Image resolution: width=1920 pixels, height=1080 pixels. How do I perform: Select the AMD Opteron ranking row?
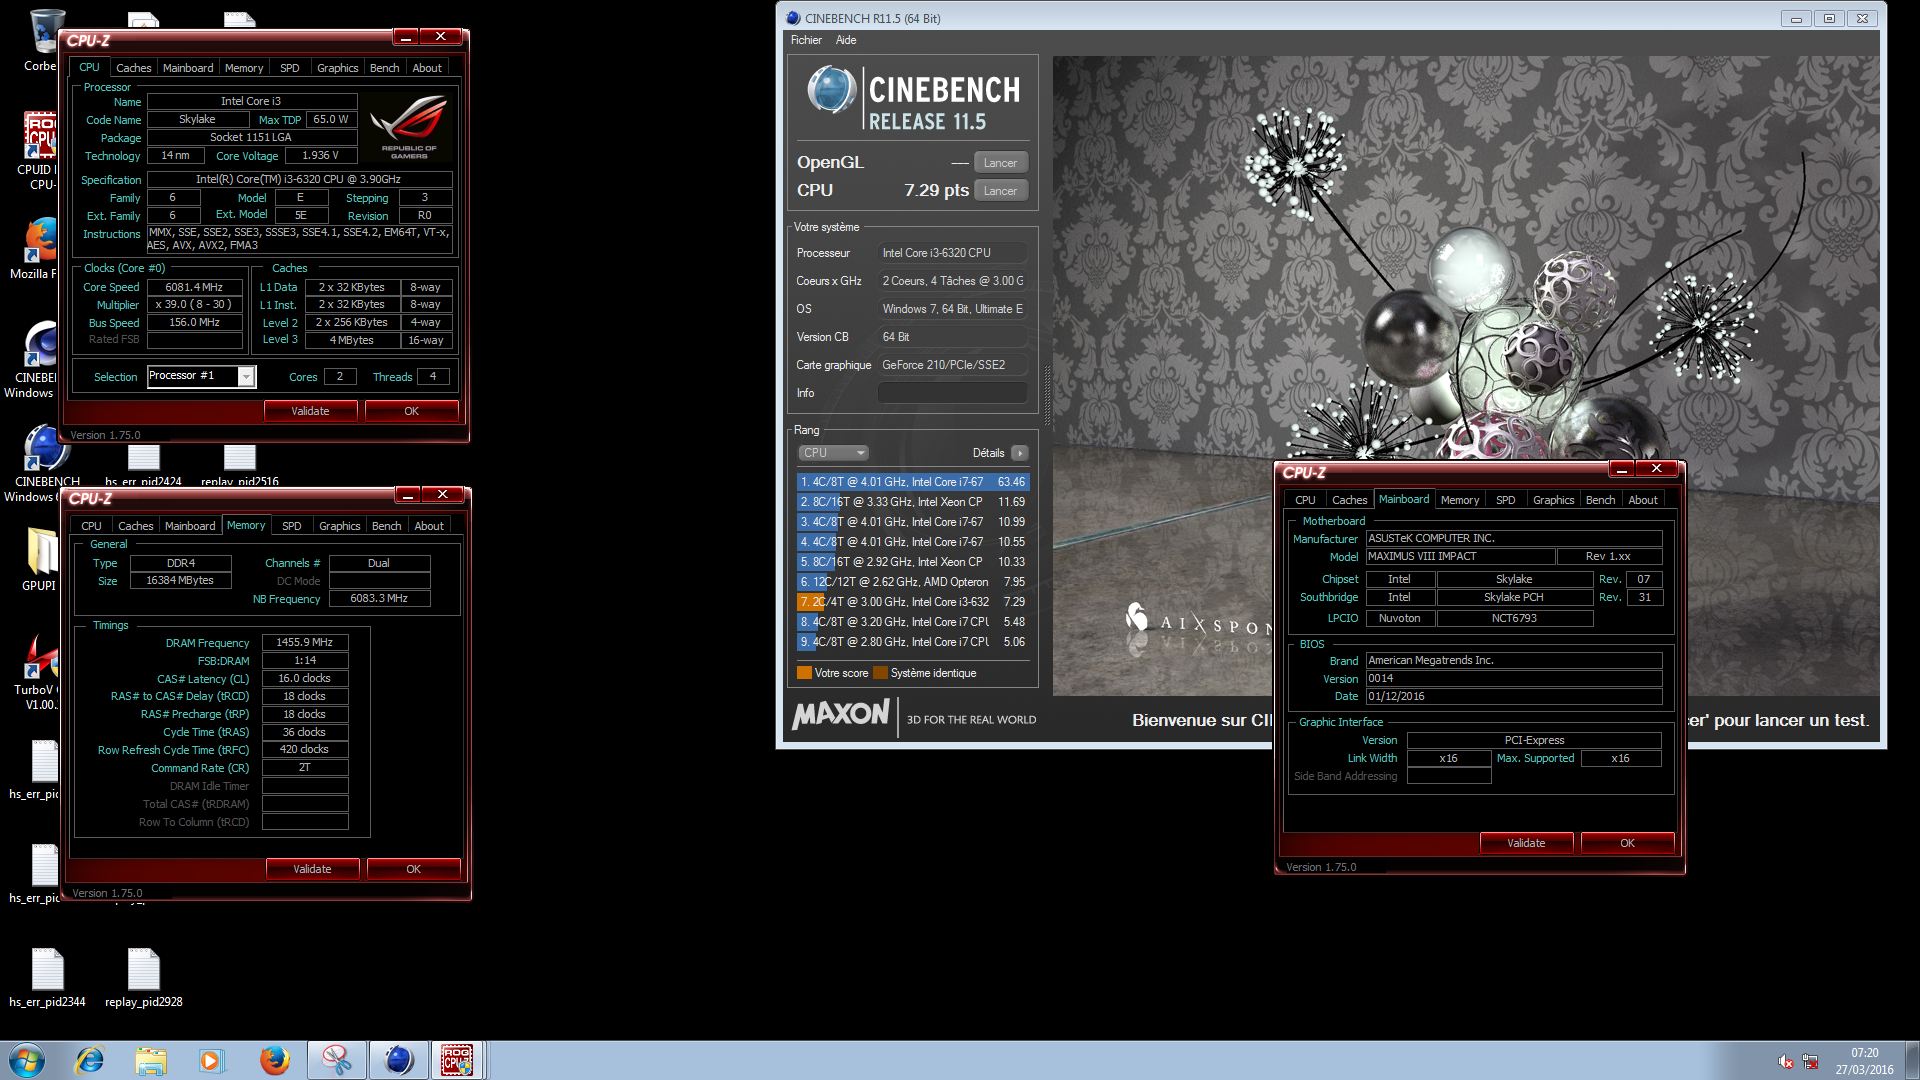tap(912, 582)
